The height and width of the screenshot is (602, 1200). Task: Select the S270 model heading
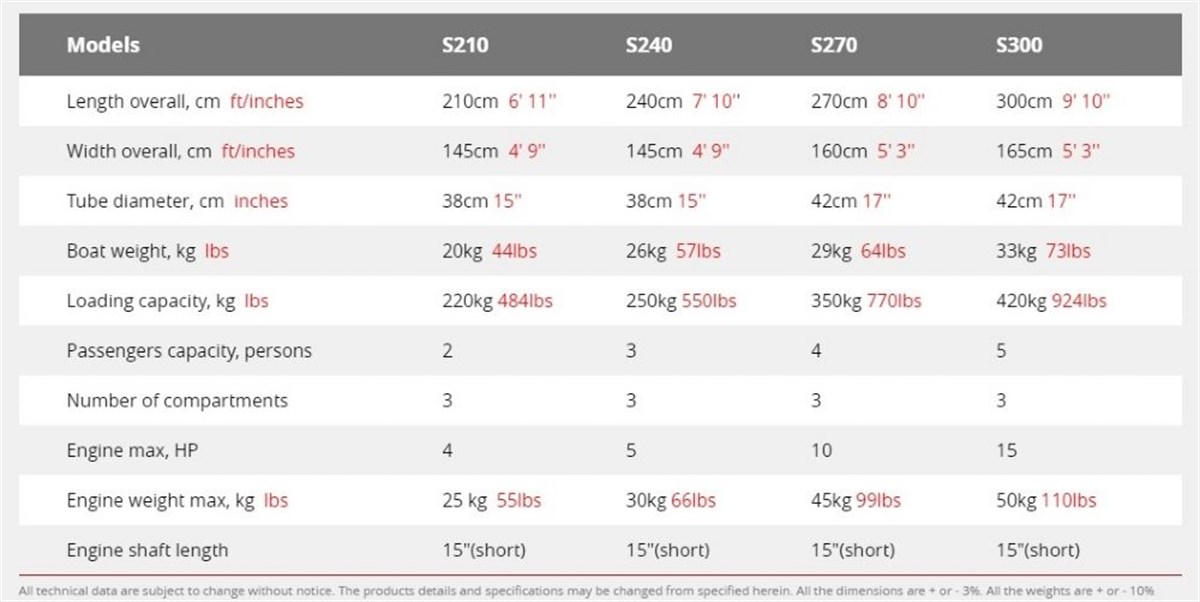point(834,45)
